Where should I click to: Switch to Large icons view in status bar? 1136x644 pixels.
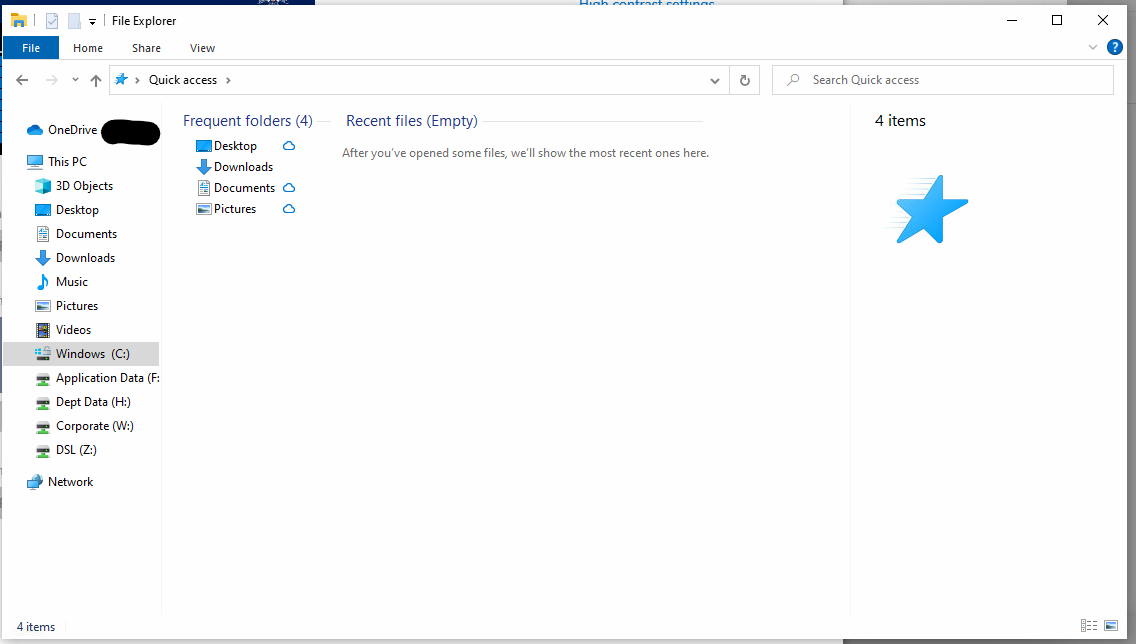tap(1110, 626)
